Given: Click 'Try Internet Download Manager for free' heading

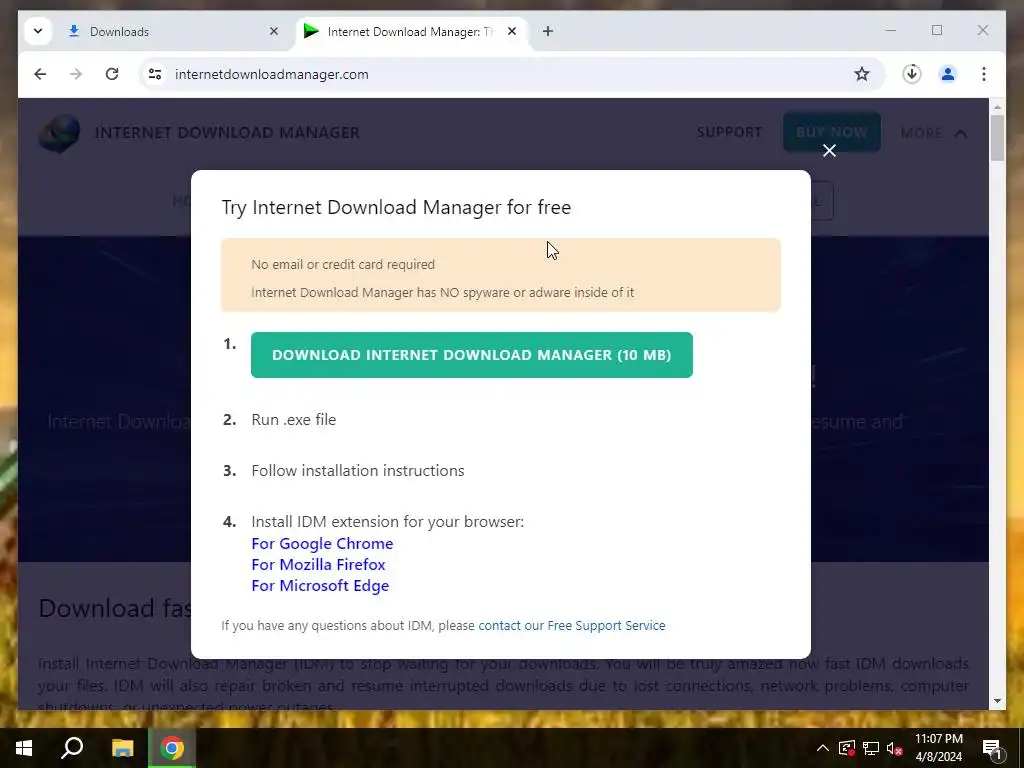Looking at the screenshot, I should click(x=396, y=207).
